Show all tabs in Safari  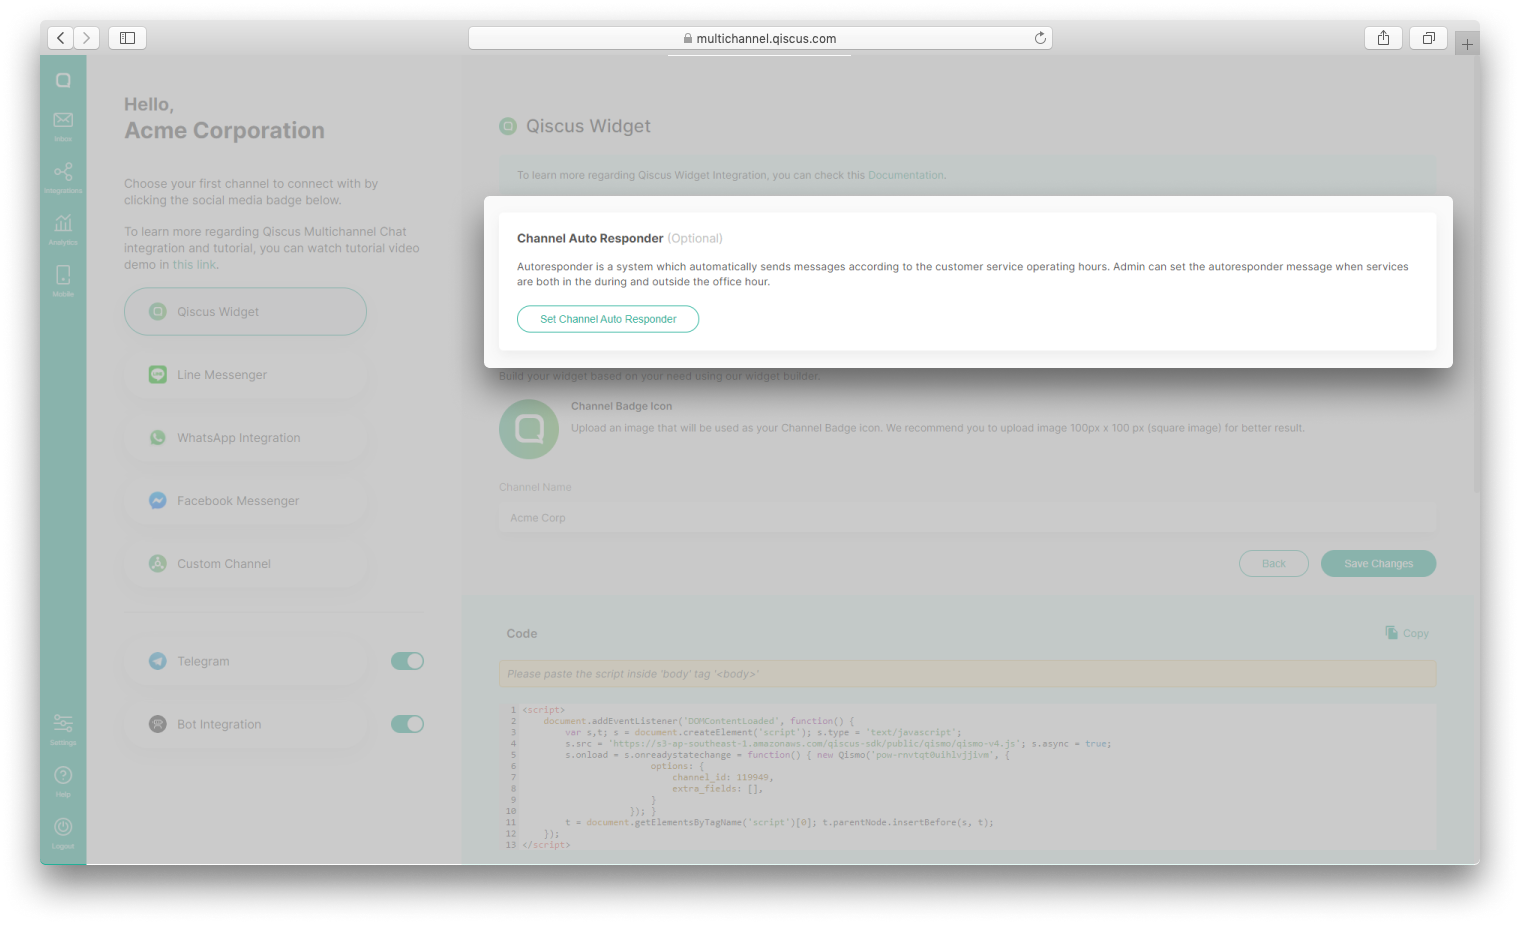point(1429,38)
